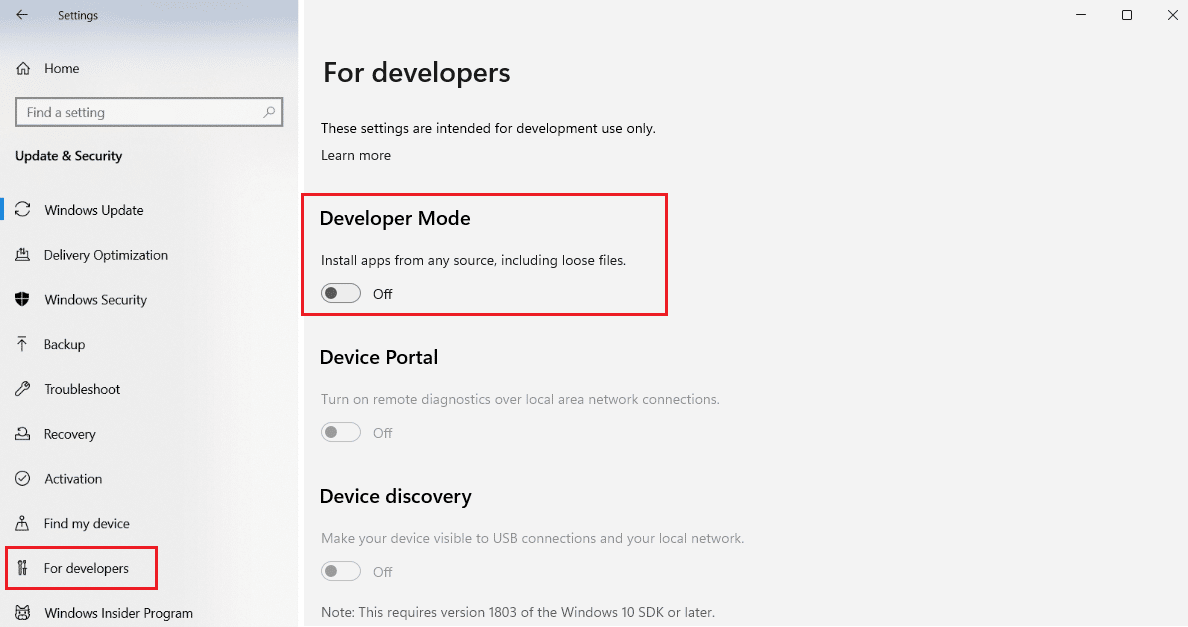Click the Windows 10 SDK version note
The width and height of the screenshot is (1188, 627).
coord(517,612)
